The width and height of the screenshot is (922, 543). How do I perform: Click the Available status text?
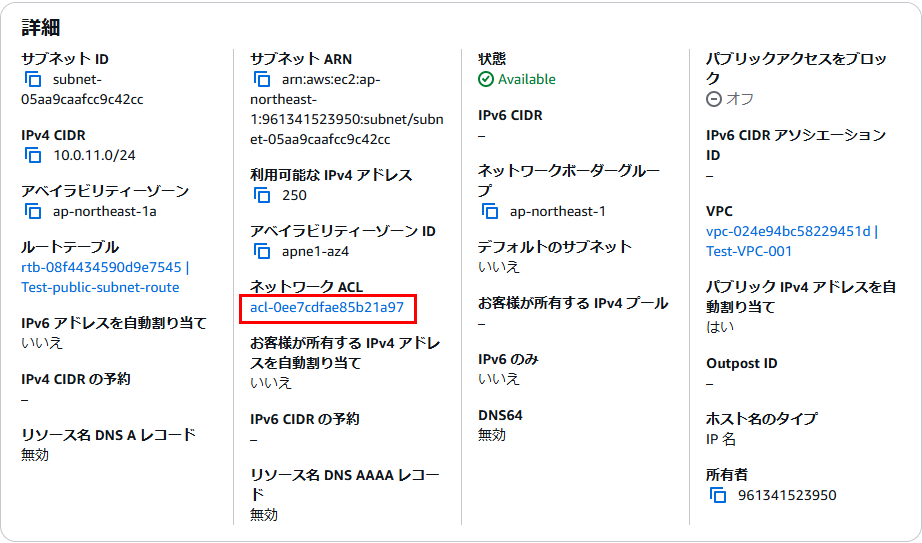click(x=527, y=79)
